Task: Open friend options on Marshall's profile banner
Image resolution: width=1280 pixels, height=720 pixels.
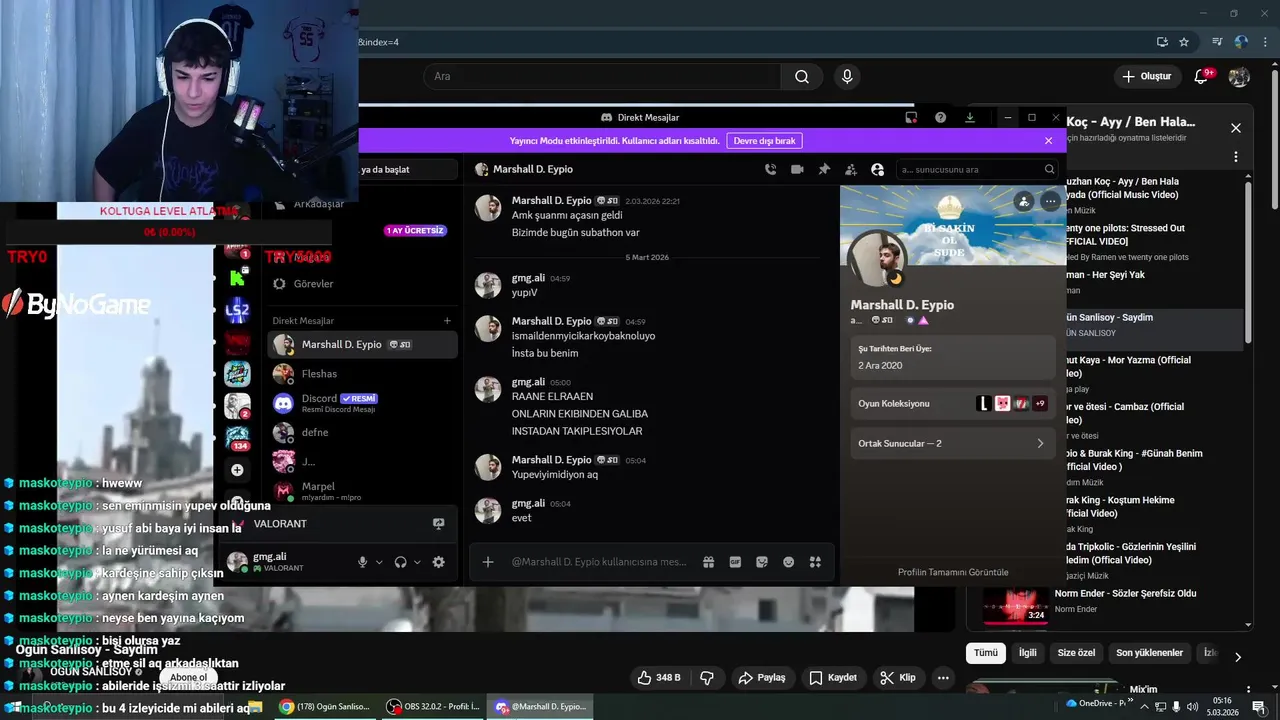Action: (1022, 201)
